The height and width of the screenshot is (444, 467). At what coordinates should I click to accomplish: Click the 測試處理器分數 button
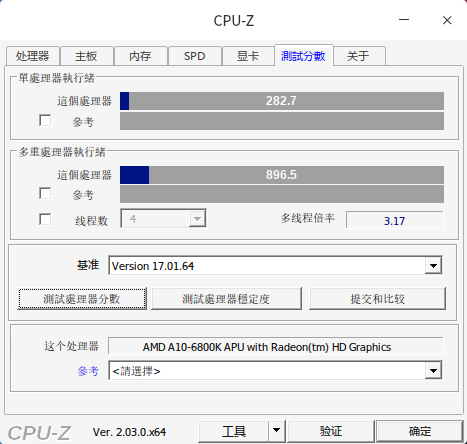click(x=82, y=299)
